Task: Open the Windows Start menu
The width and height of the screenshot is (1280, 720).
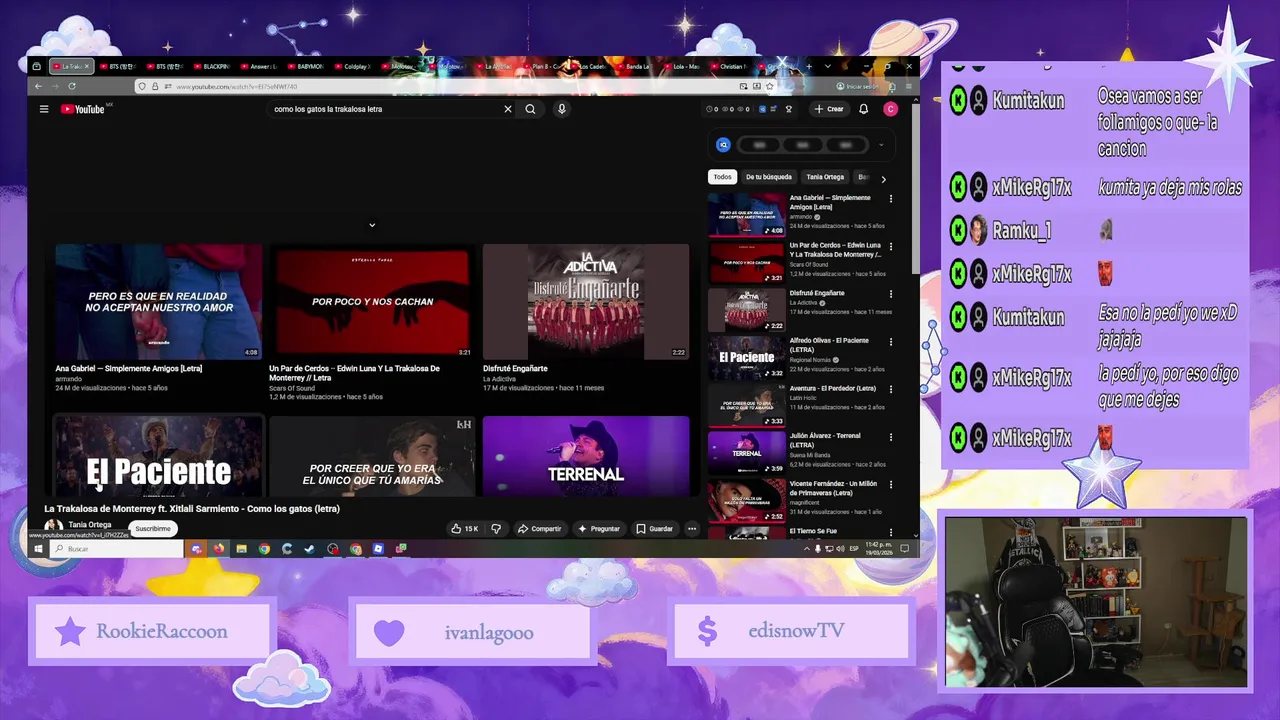Action: (x=38, y=548)
